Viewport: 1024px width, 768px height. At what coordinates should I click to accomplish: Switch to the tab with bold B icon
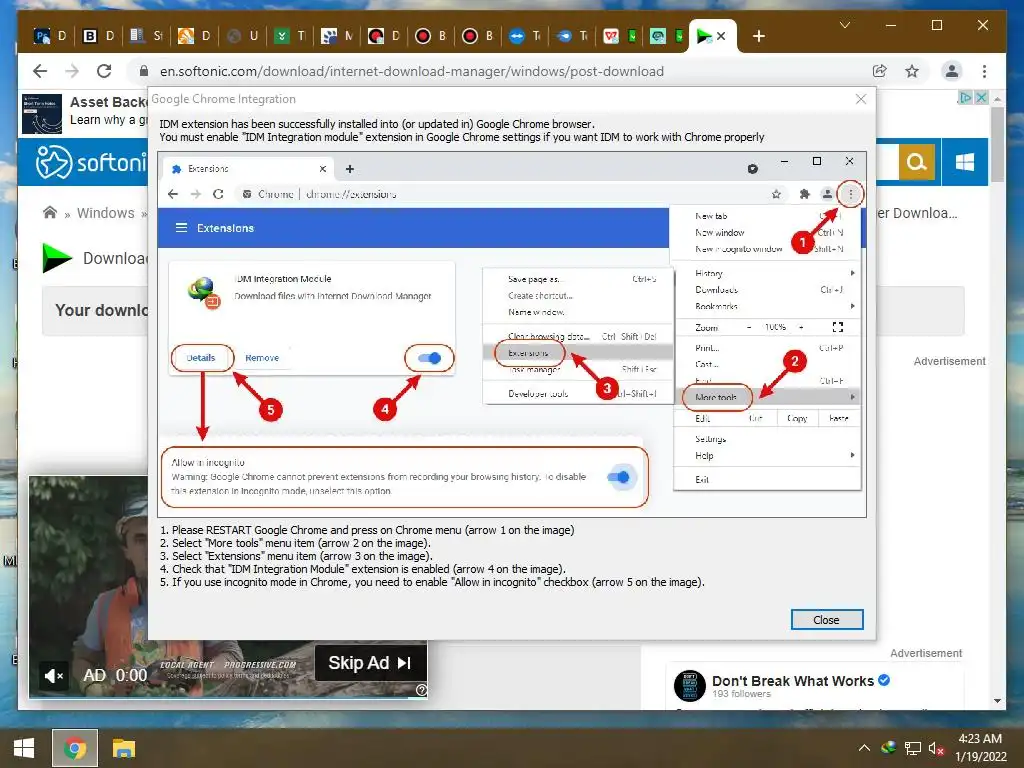click(98, 36)
